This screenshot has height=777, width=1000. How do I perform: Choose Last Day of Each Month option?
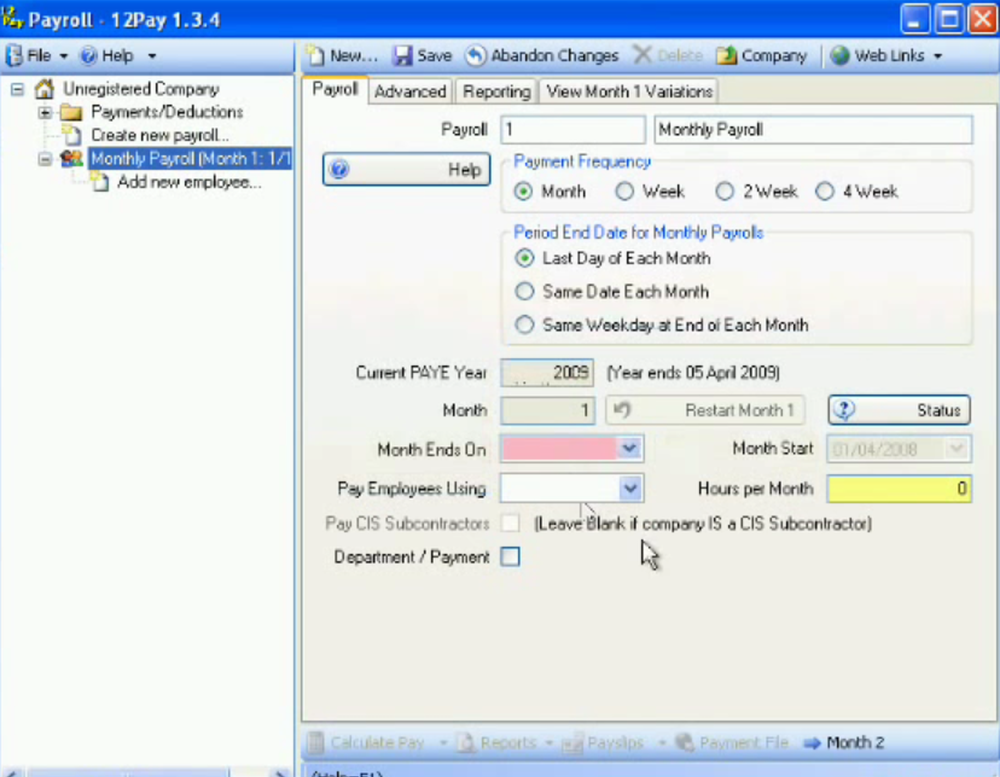coord(524,258)
